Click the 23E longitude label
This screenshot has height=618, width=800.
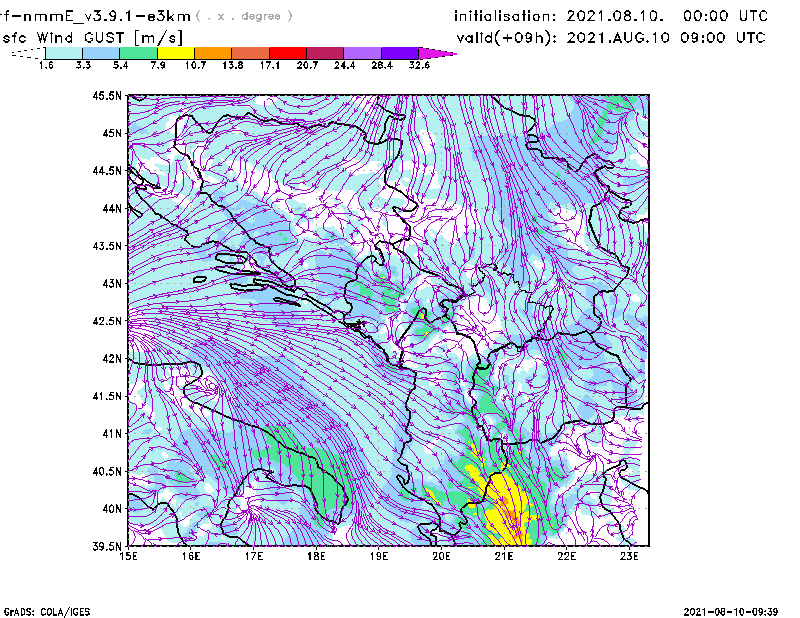(x=629, y=556)
